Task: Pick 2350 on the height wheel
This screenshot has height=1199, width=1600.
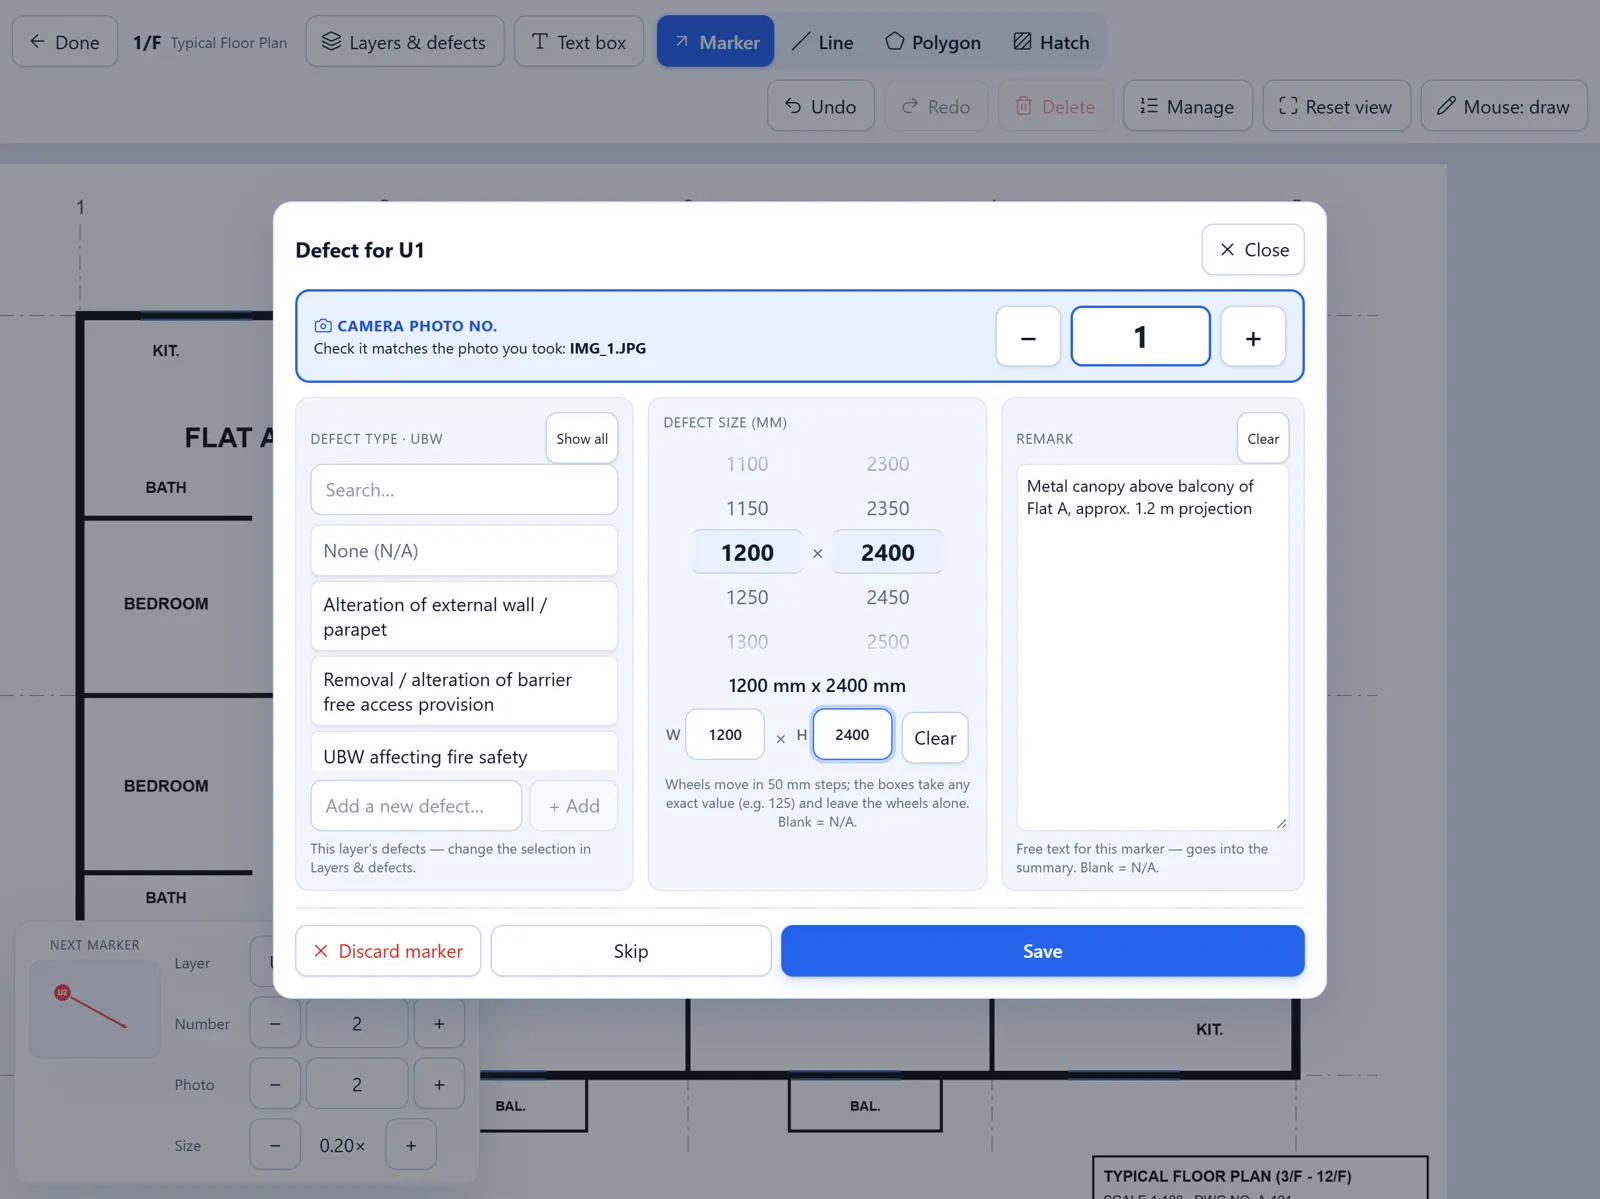Action: [888, 508]
